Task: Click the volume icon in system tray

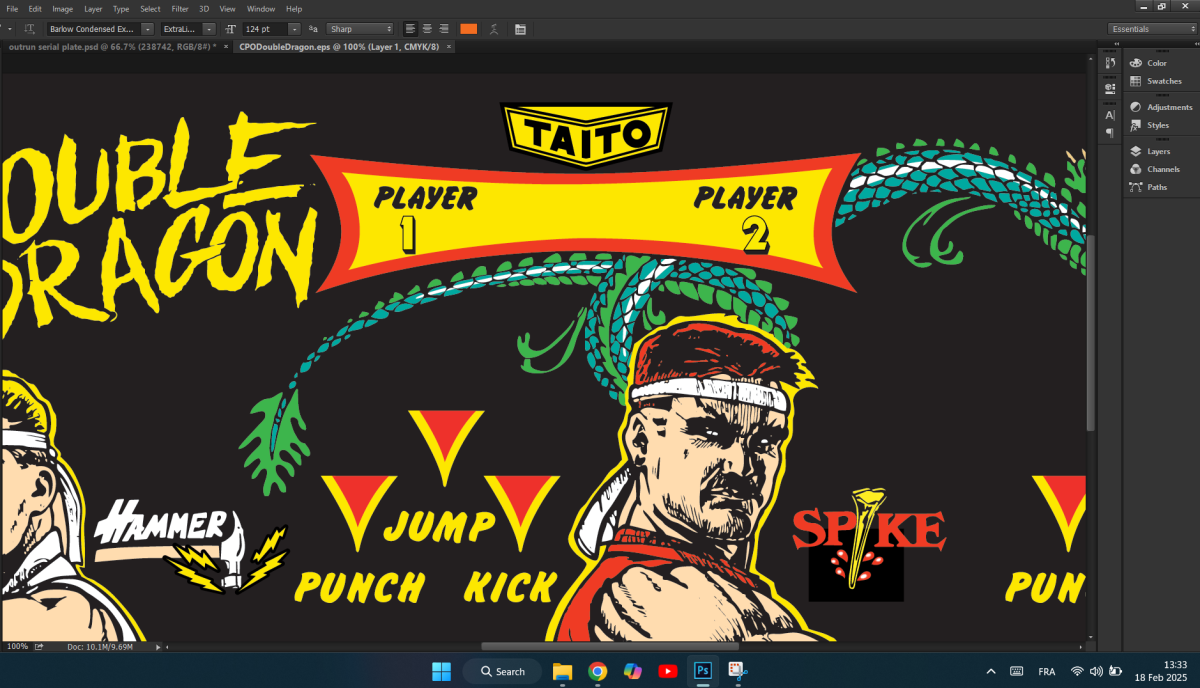Action: pyautogui.click(x=1097, y=671)
